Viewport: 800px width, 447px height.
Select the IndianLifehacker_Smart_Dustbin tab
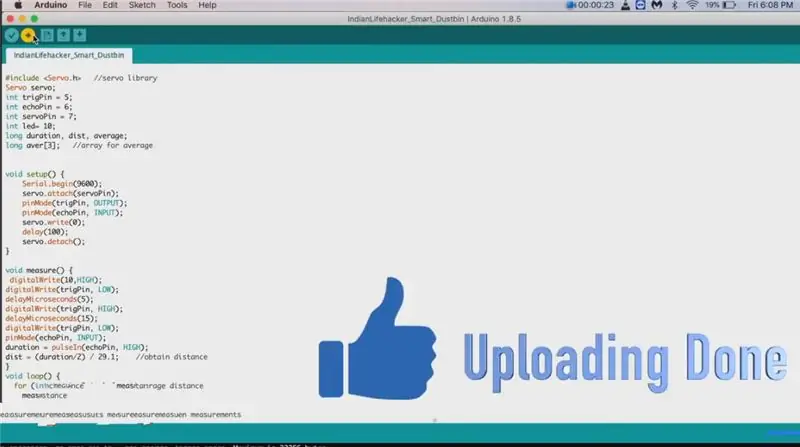click(69, 55)
